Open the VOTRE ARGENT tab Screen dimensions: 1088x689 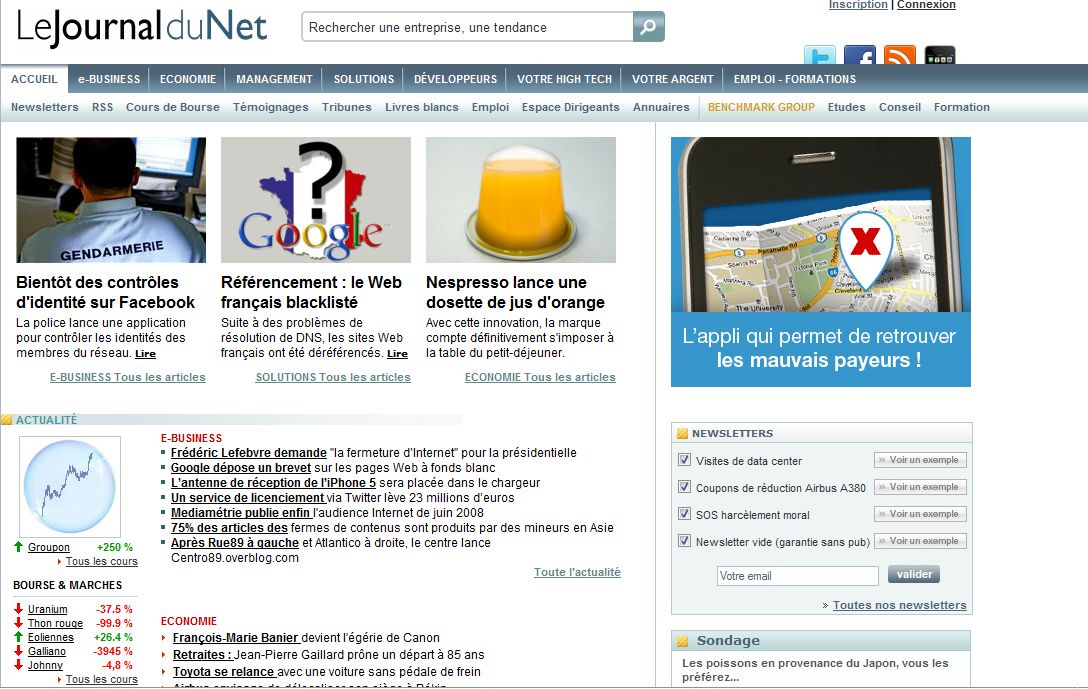(672, 79)
